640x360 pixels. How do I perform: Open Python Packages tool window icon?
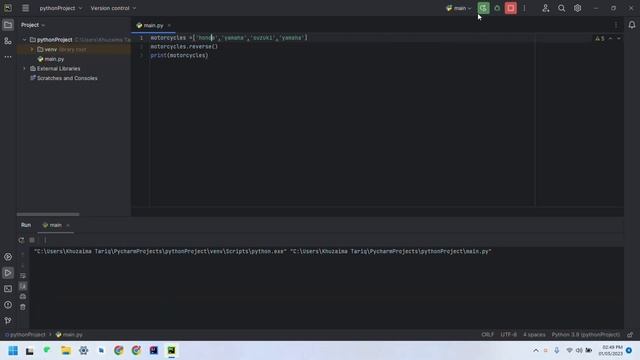click(x=8, y=257)
